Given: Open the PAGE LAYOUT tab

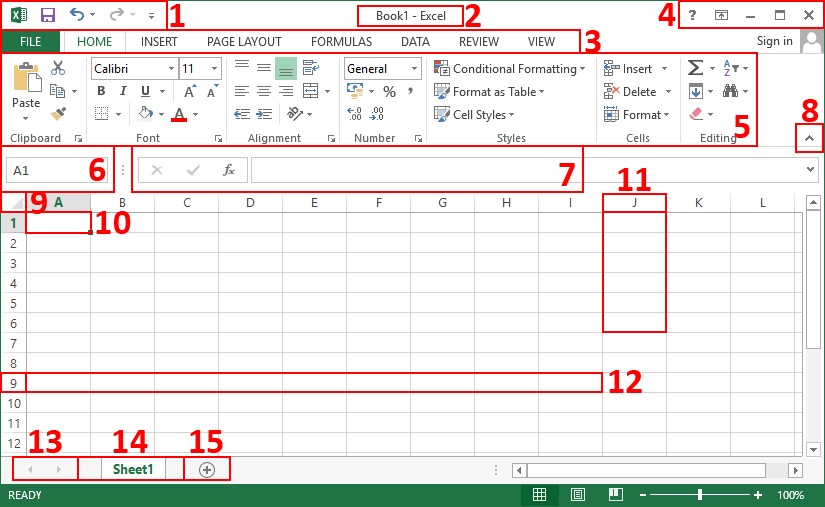Looking at the screenshot, I should (244, 42).
